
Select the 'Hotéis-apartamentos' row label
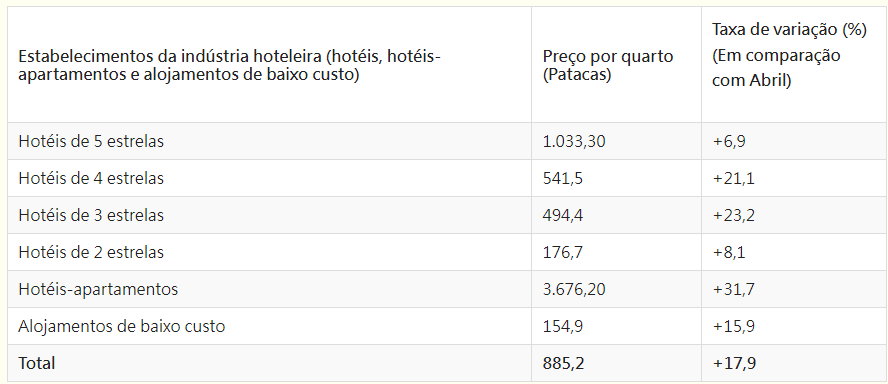(x=98, y=289)
